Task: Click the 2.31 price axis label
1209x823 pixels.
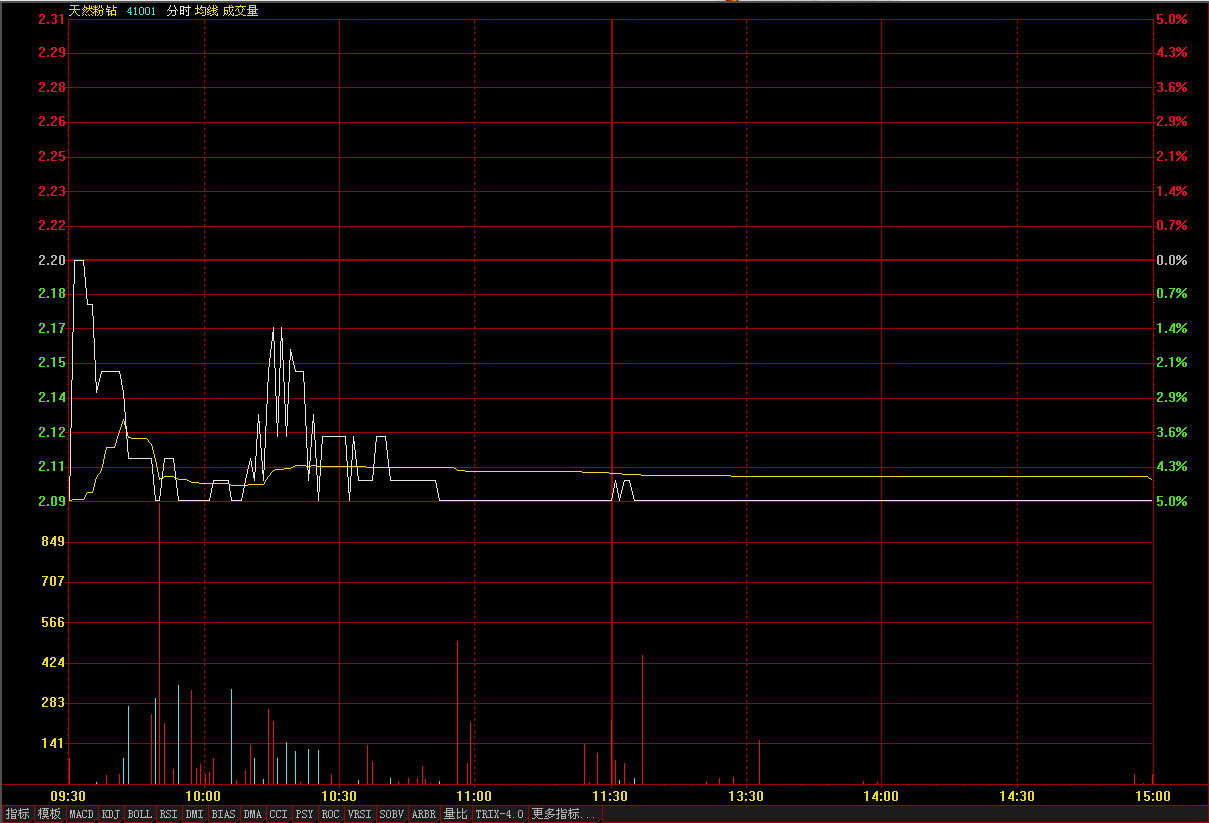Action: (x=52, y=19)
